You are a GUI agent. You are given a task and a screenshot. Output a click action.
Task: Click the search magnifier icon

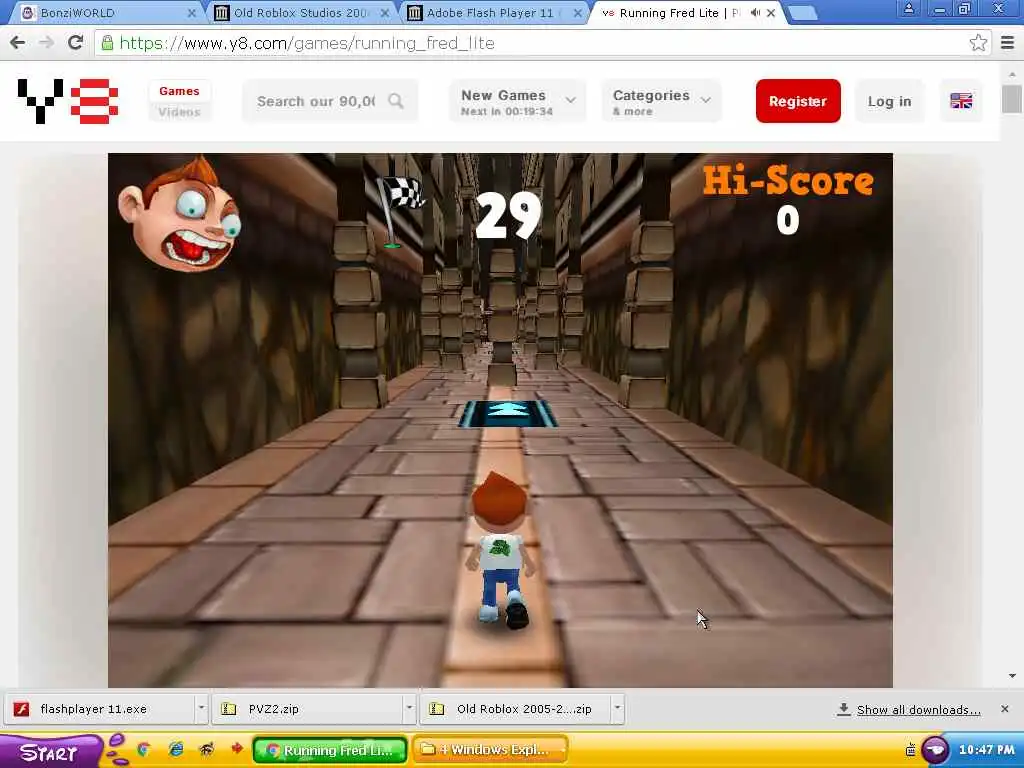coord(396,101)
